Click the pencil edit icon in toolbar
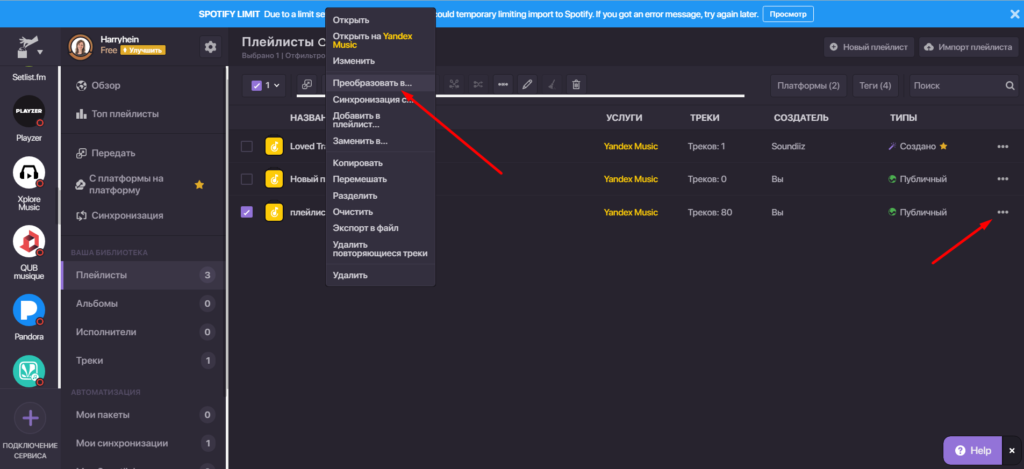Screen dimensions: 1024x469 click(528, 85)
